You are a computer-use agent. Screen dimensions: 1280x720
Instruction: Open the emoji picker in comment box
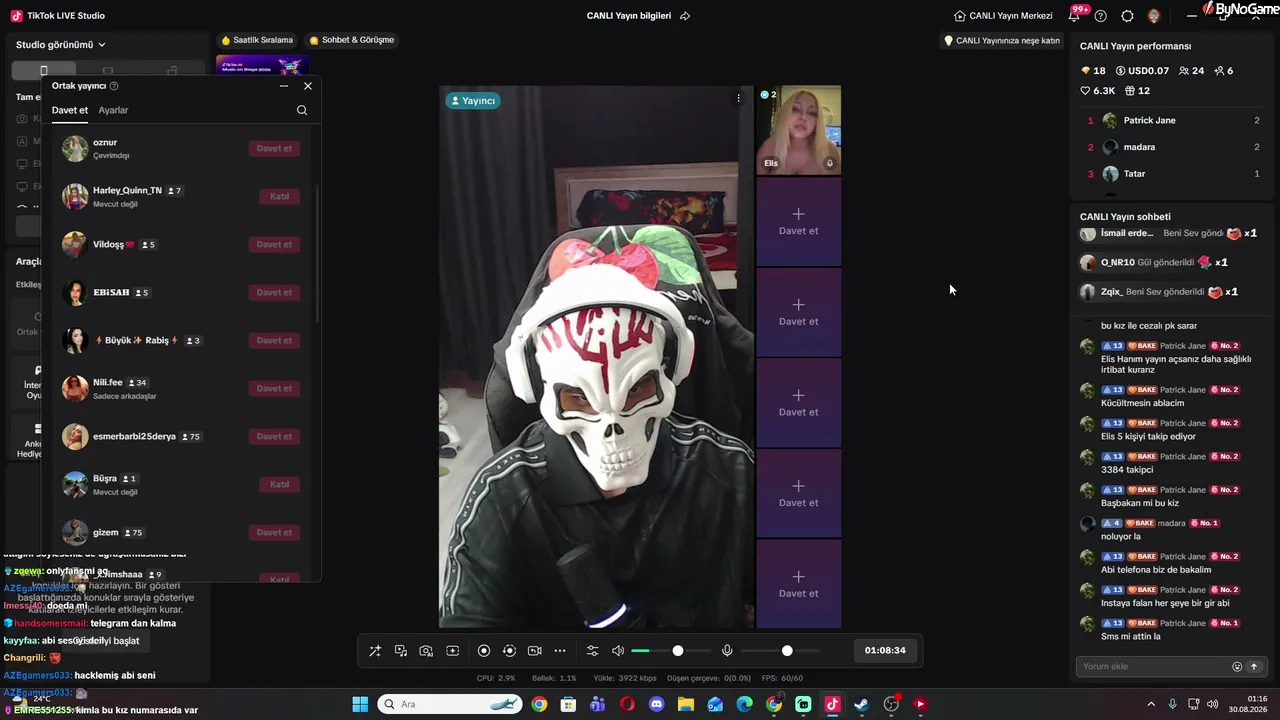(1237, 667)
